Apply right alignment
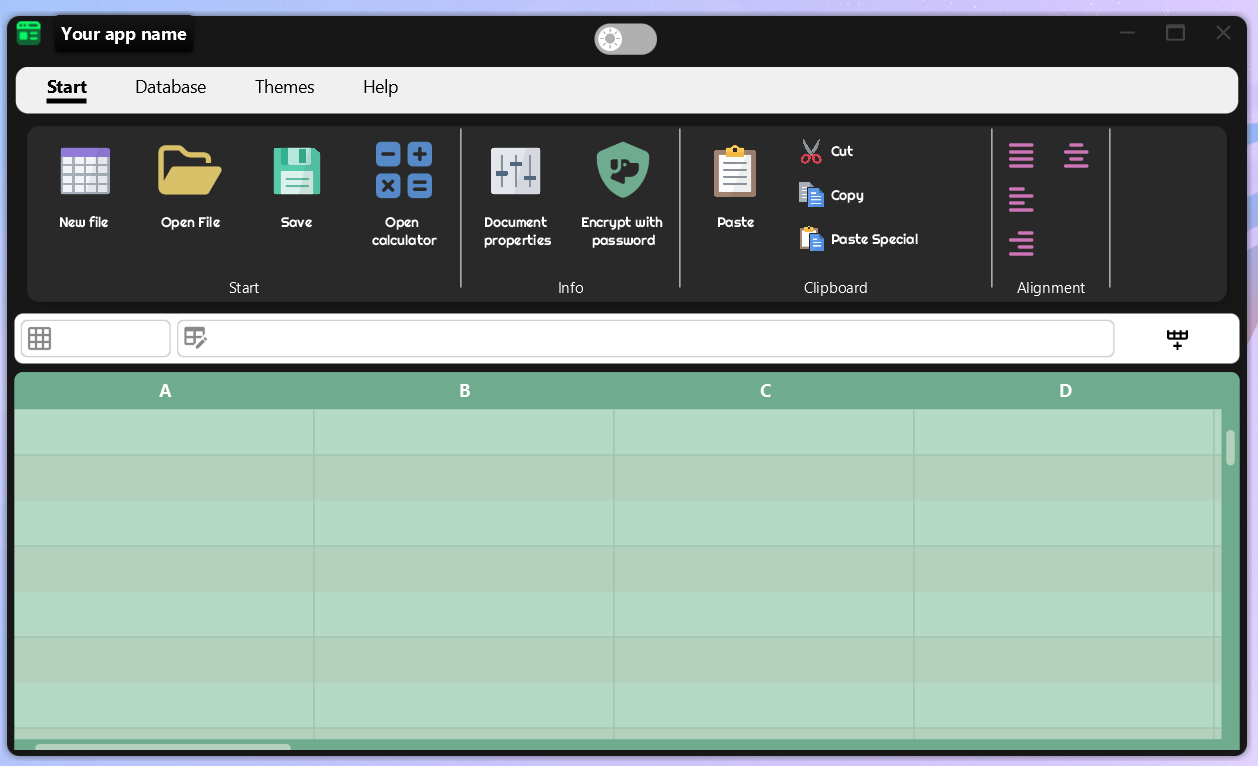This screenshot has width=1258, height=766. click(1021, 243)
